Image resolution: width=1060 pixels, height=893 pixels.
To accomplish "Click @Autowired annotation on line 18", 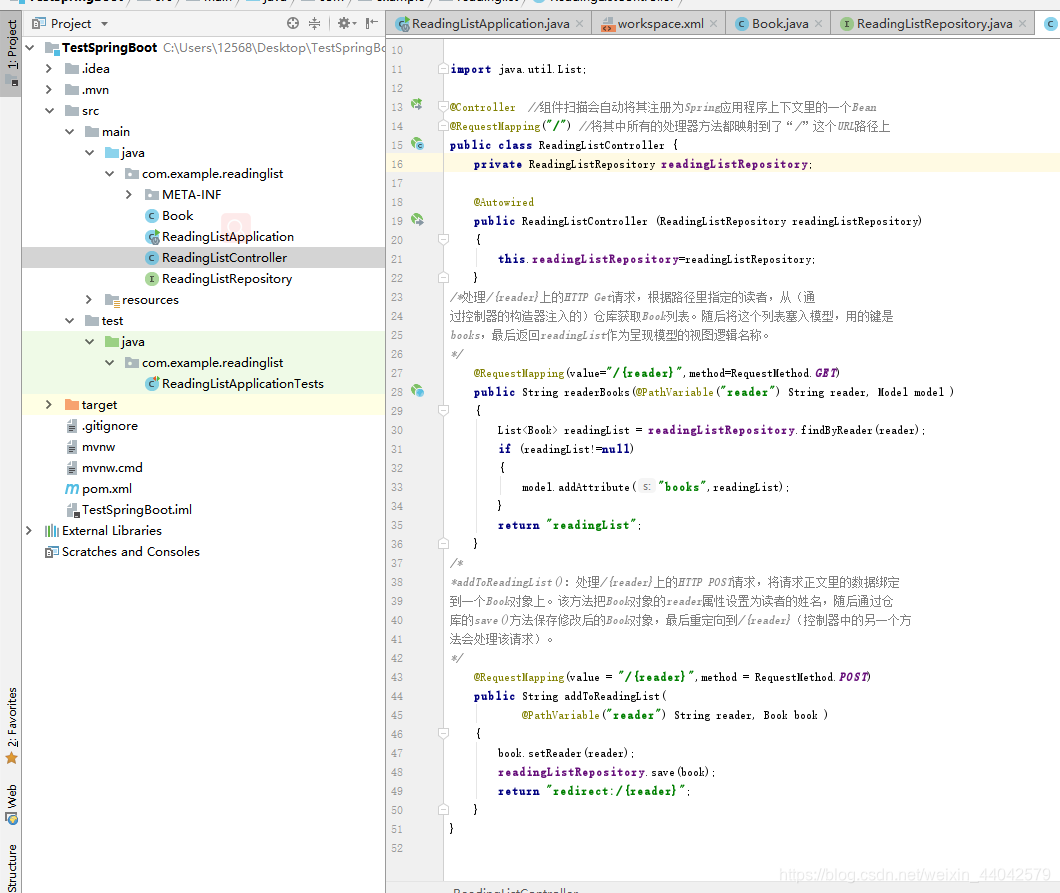I will pyautogui.click(x=504, y=202).
